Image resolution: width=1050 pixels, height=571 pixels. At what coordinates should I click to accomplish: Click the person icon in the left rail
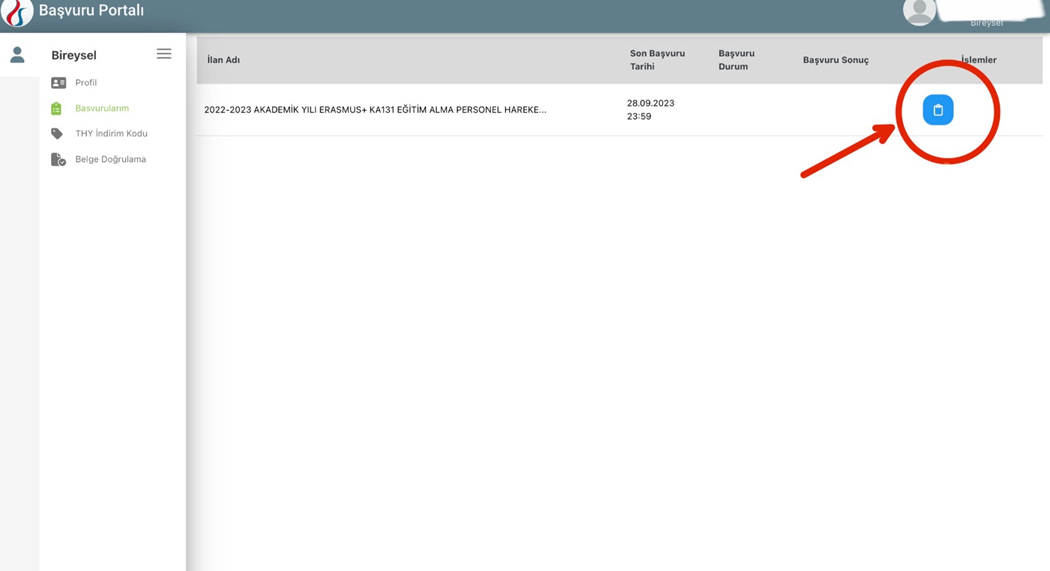coord(17,56)
